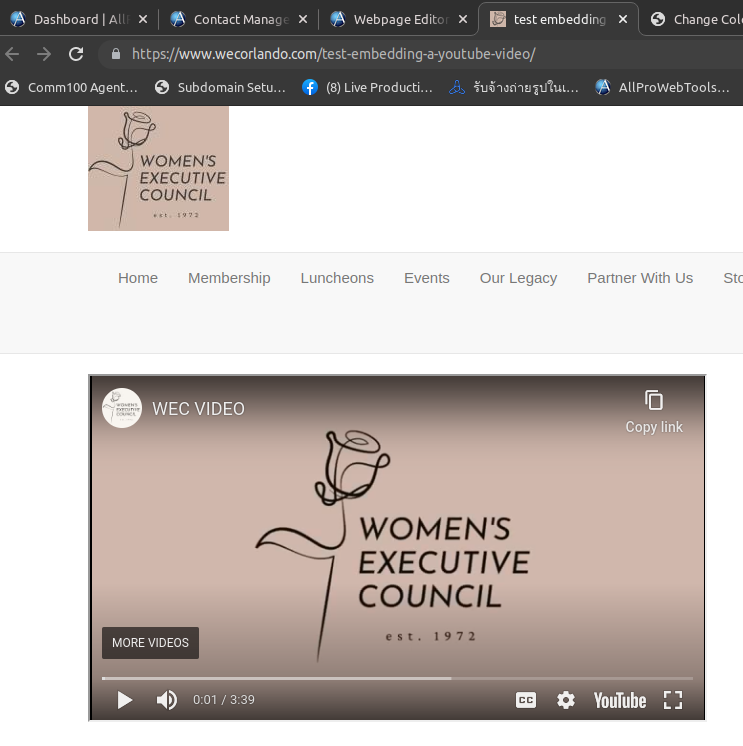This screenshot has width=743, height=746.
Task: Go back in browser history
Action: click(x=12, y=54)
